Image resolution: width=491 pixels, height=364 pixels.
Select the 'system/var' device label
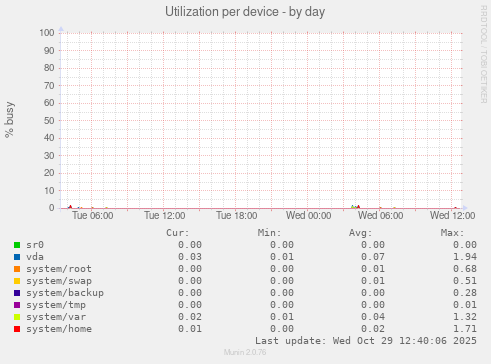tap(56, 317)
